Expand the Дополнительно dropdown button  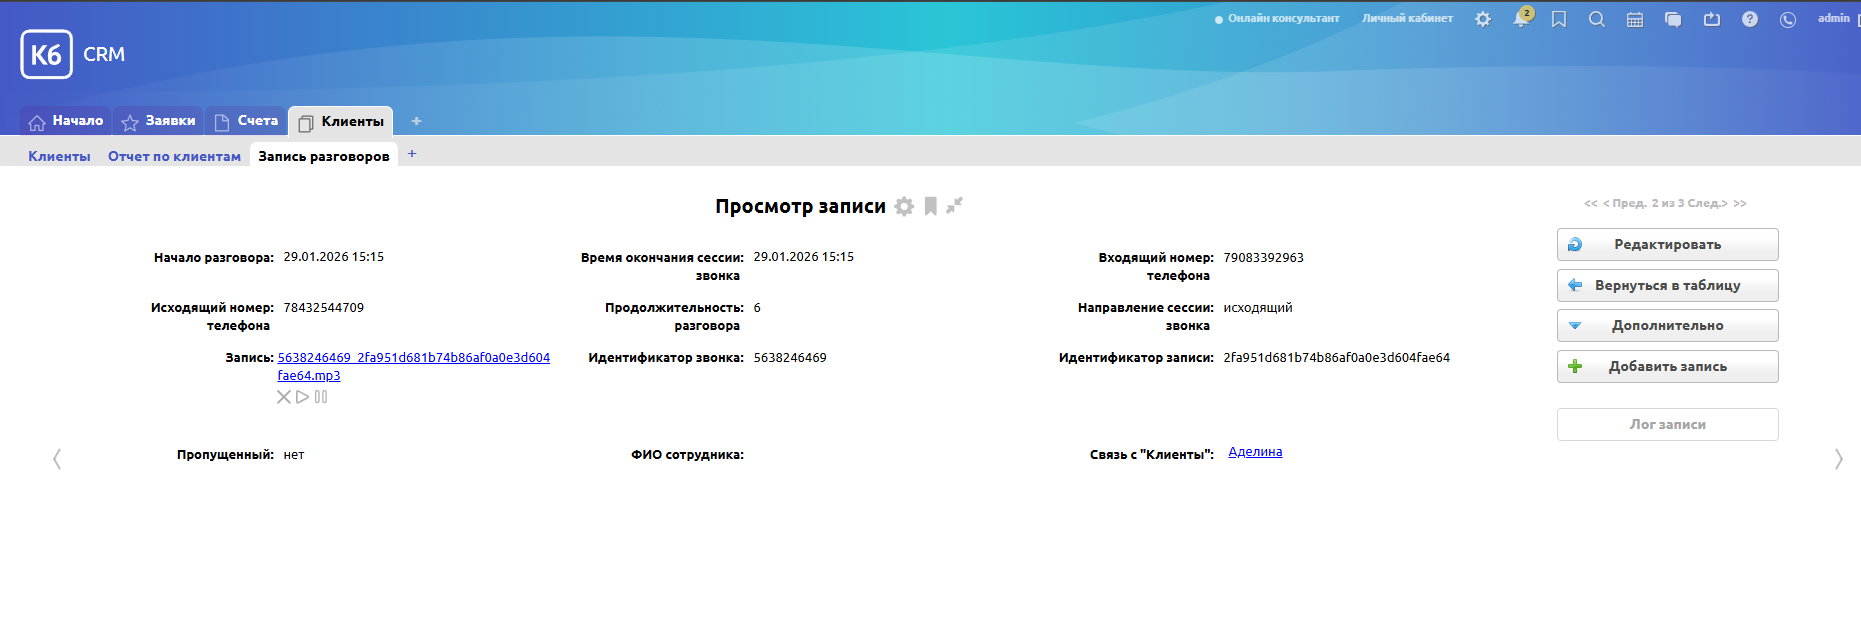point(1667,326)
